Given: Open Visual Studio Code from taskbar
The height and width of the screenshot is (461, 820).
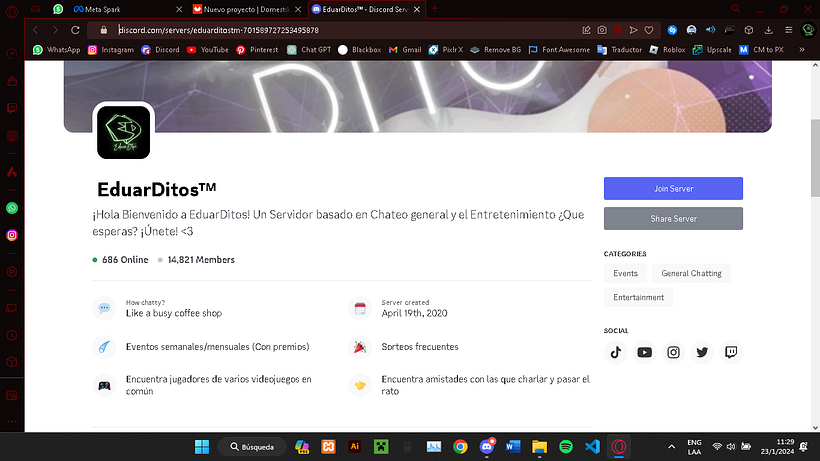Looking at the screenshot, I should click(x=592, y=447).
